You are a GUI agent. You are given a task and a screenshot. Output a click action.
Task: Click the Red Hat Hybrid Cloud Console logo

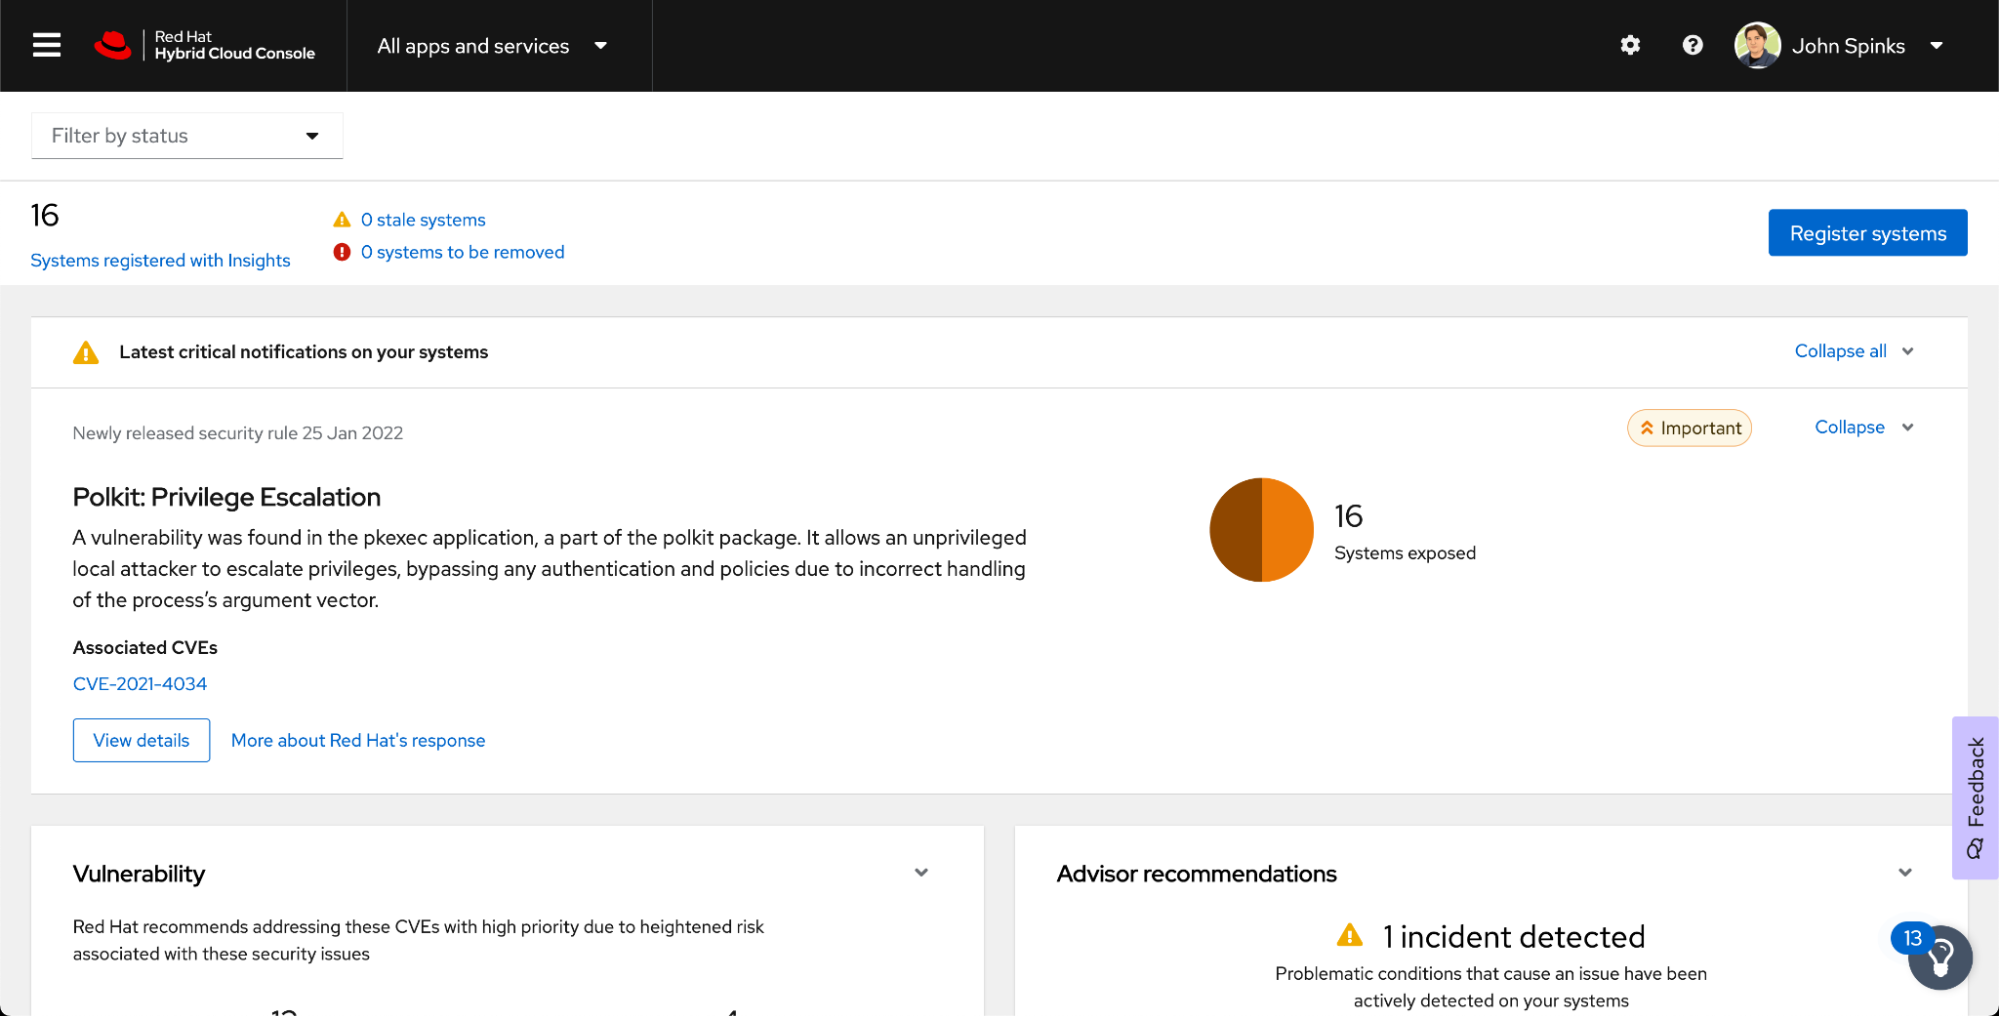pyautogui.click(x=205, y=46)
